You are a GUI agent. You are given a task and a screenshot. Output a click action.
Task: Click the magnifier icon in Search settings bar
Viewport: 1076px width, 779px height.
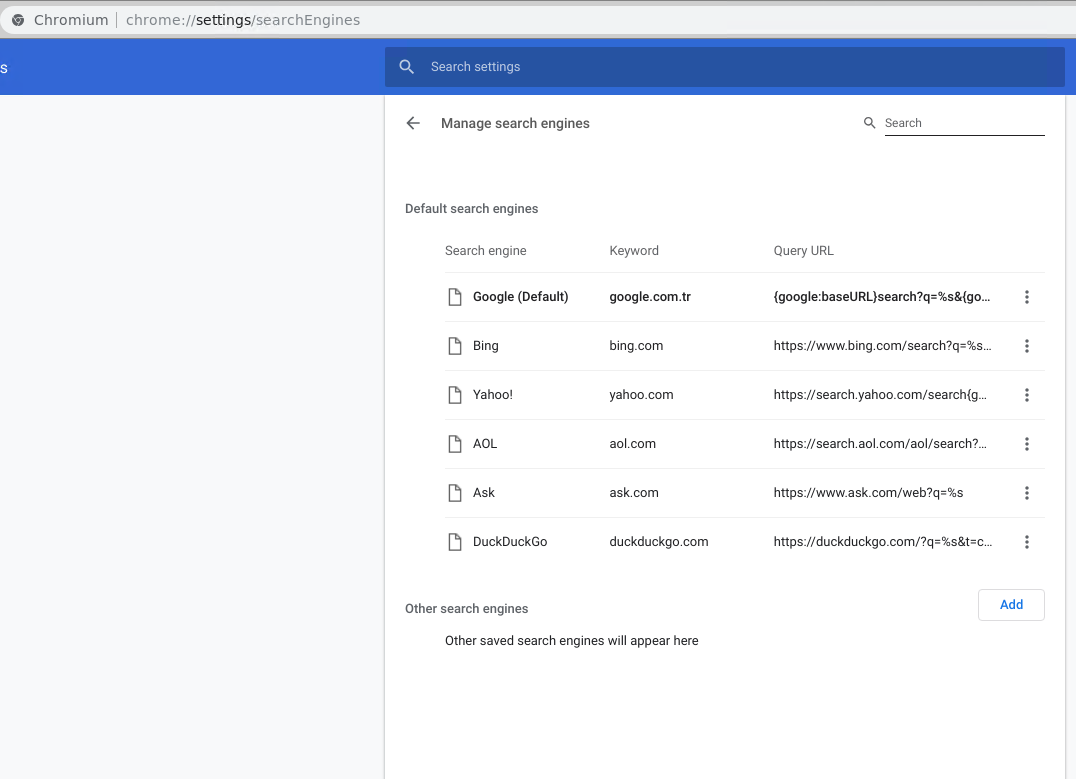click(406, 67)
